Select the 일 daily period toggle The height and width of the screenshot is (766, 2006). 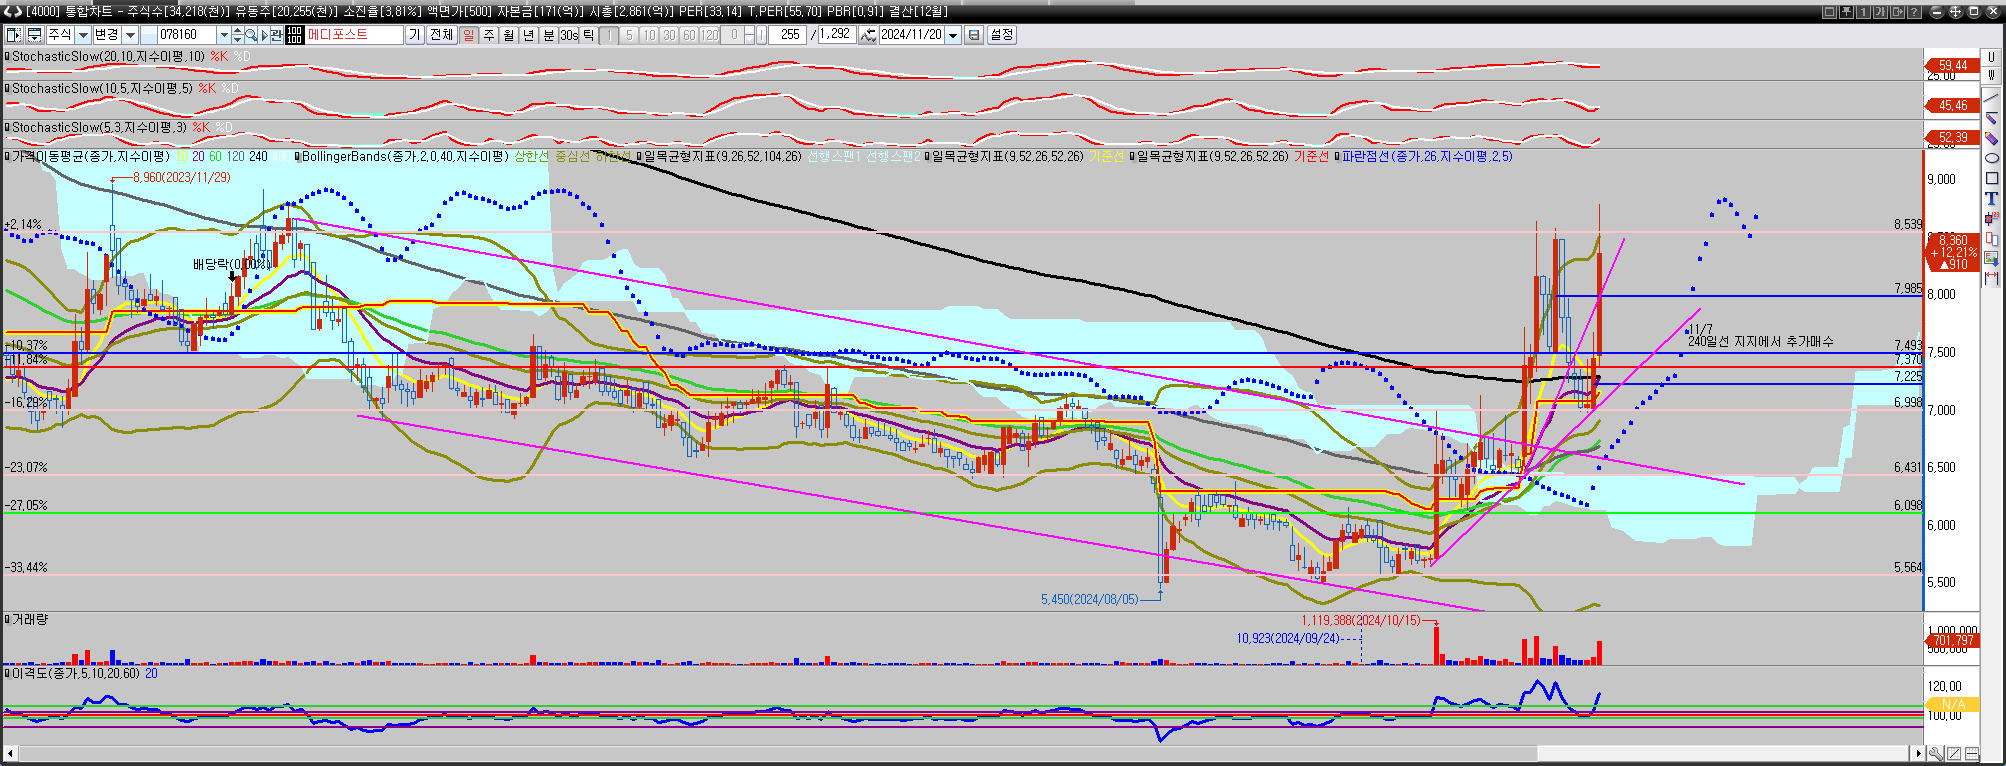coord(469,35)
